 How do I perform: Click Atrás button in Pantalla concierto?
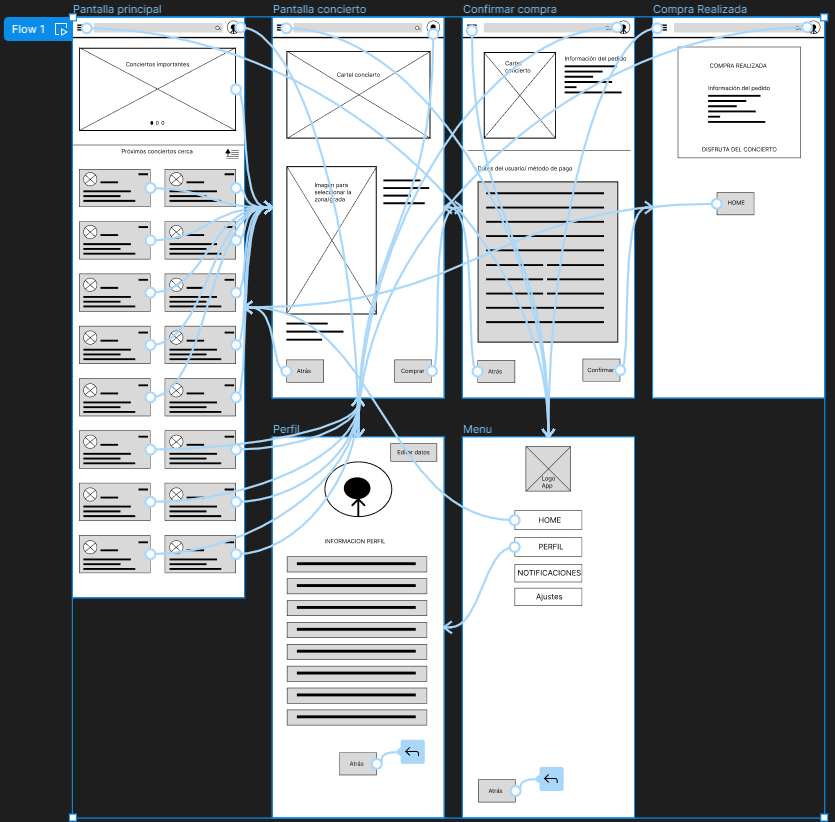click(304, 371)
